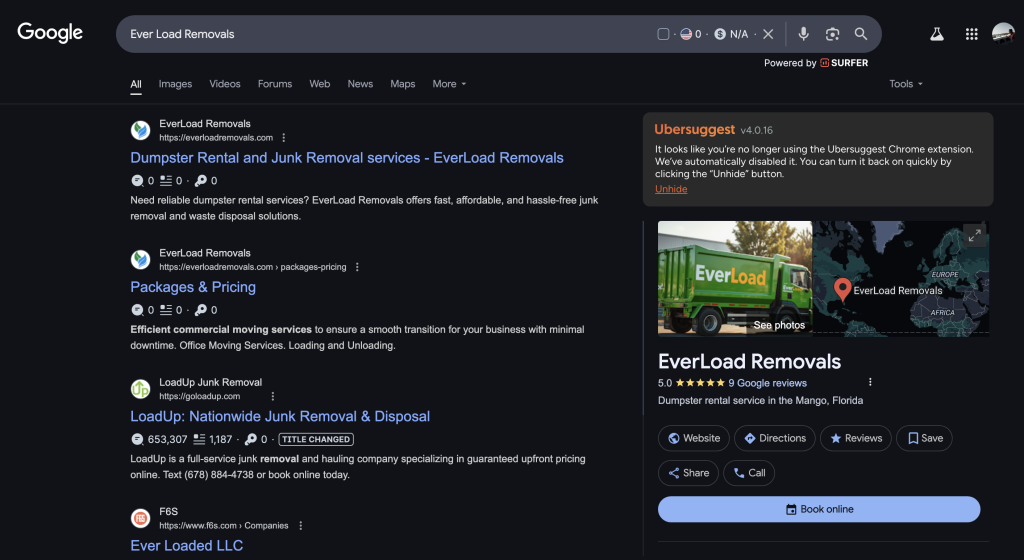Expand the map with the fullscreen icon

[x=974, y=236]
